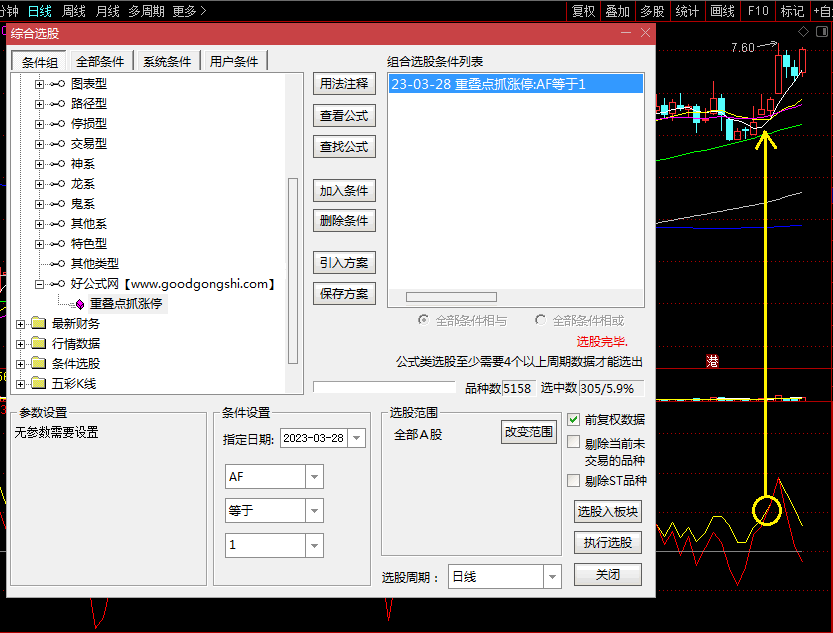Viewport: 833px width, 633px height.
Task: Click the 标记 toolbar item
Action: point(792,11)
